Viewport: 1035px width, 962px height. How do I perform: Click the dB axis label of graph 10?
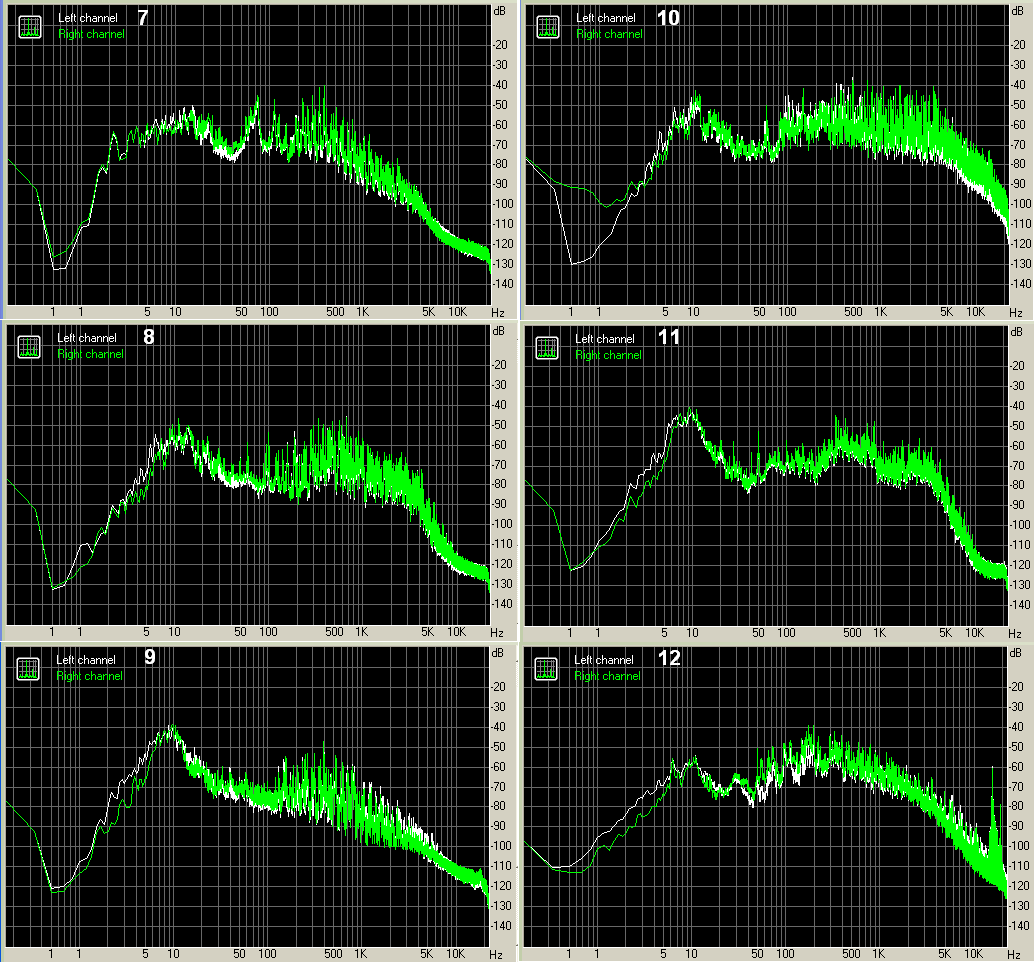[1017, 11]
